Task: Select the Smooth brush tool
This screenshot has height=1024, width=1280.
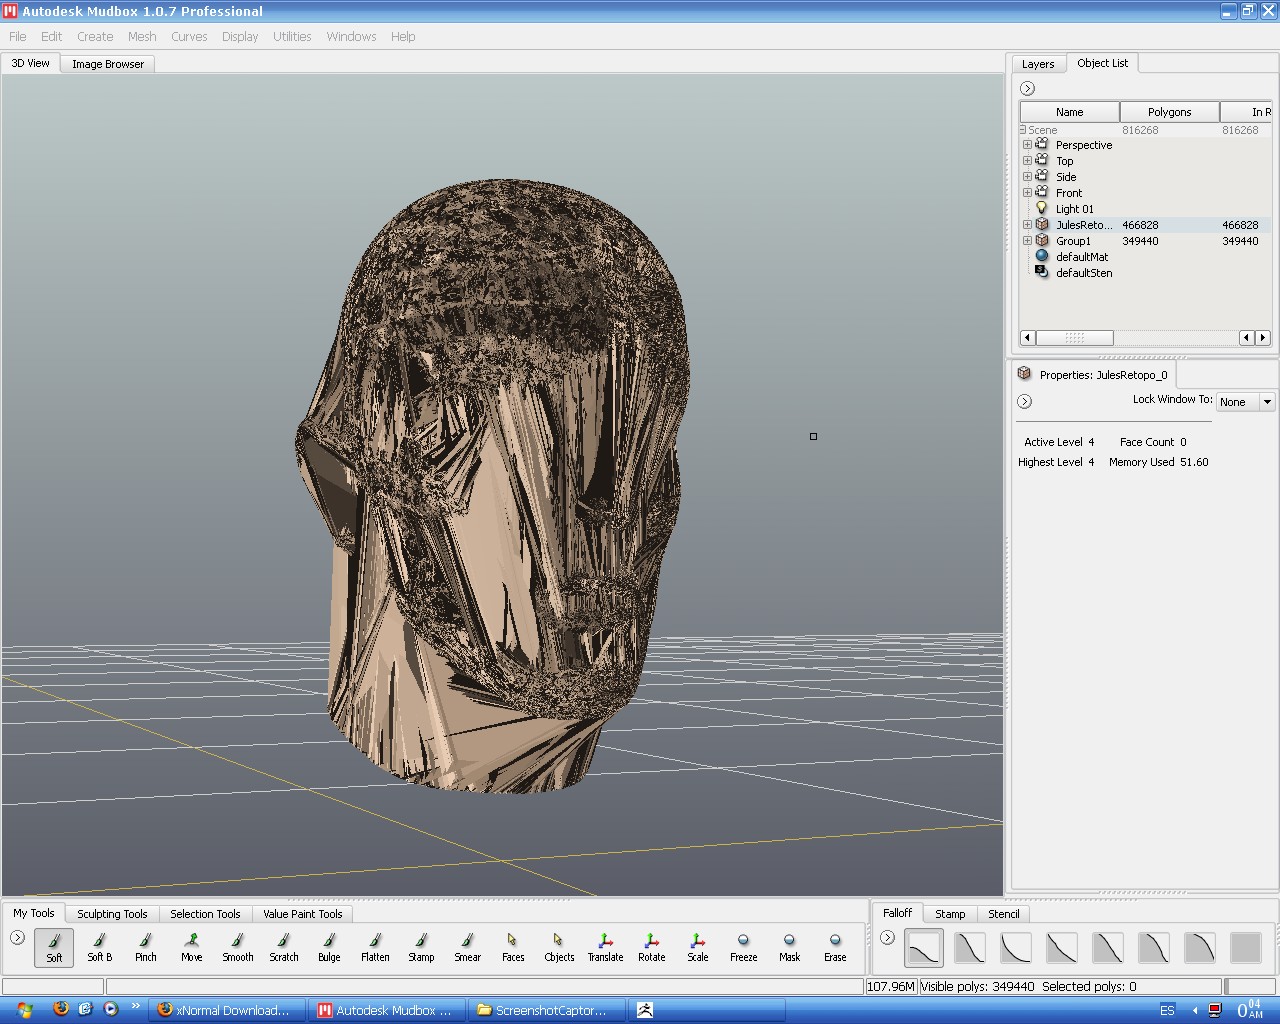Action: click(237, 946)
